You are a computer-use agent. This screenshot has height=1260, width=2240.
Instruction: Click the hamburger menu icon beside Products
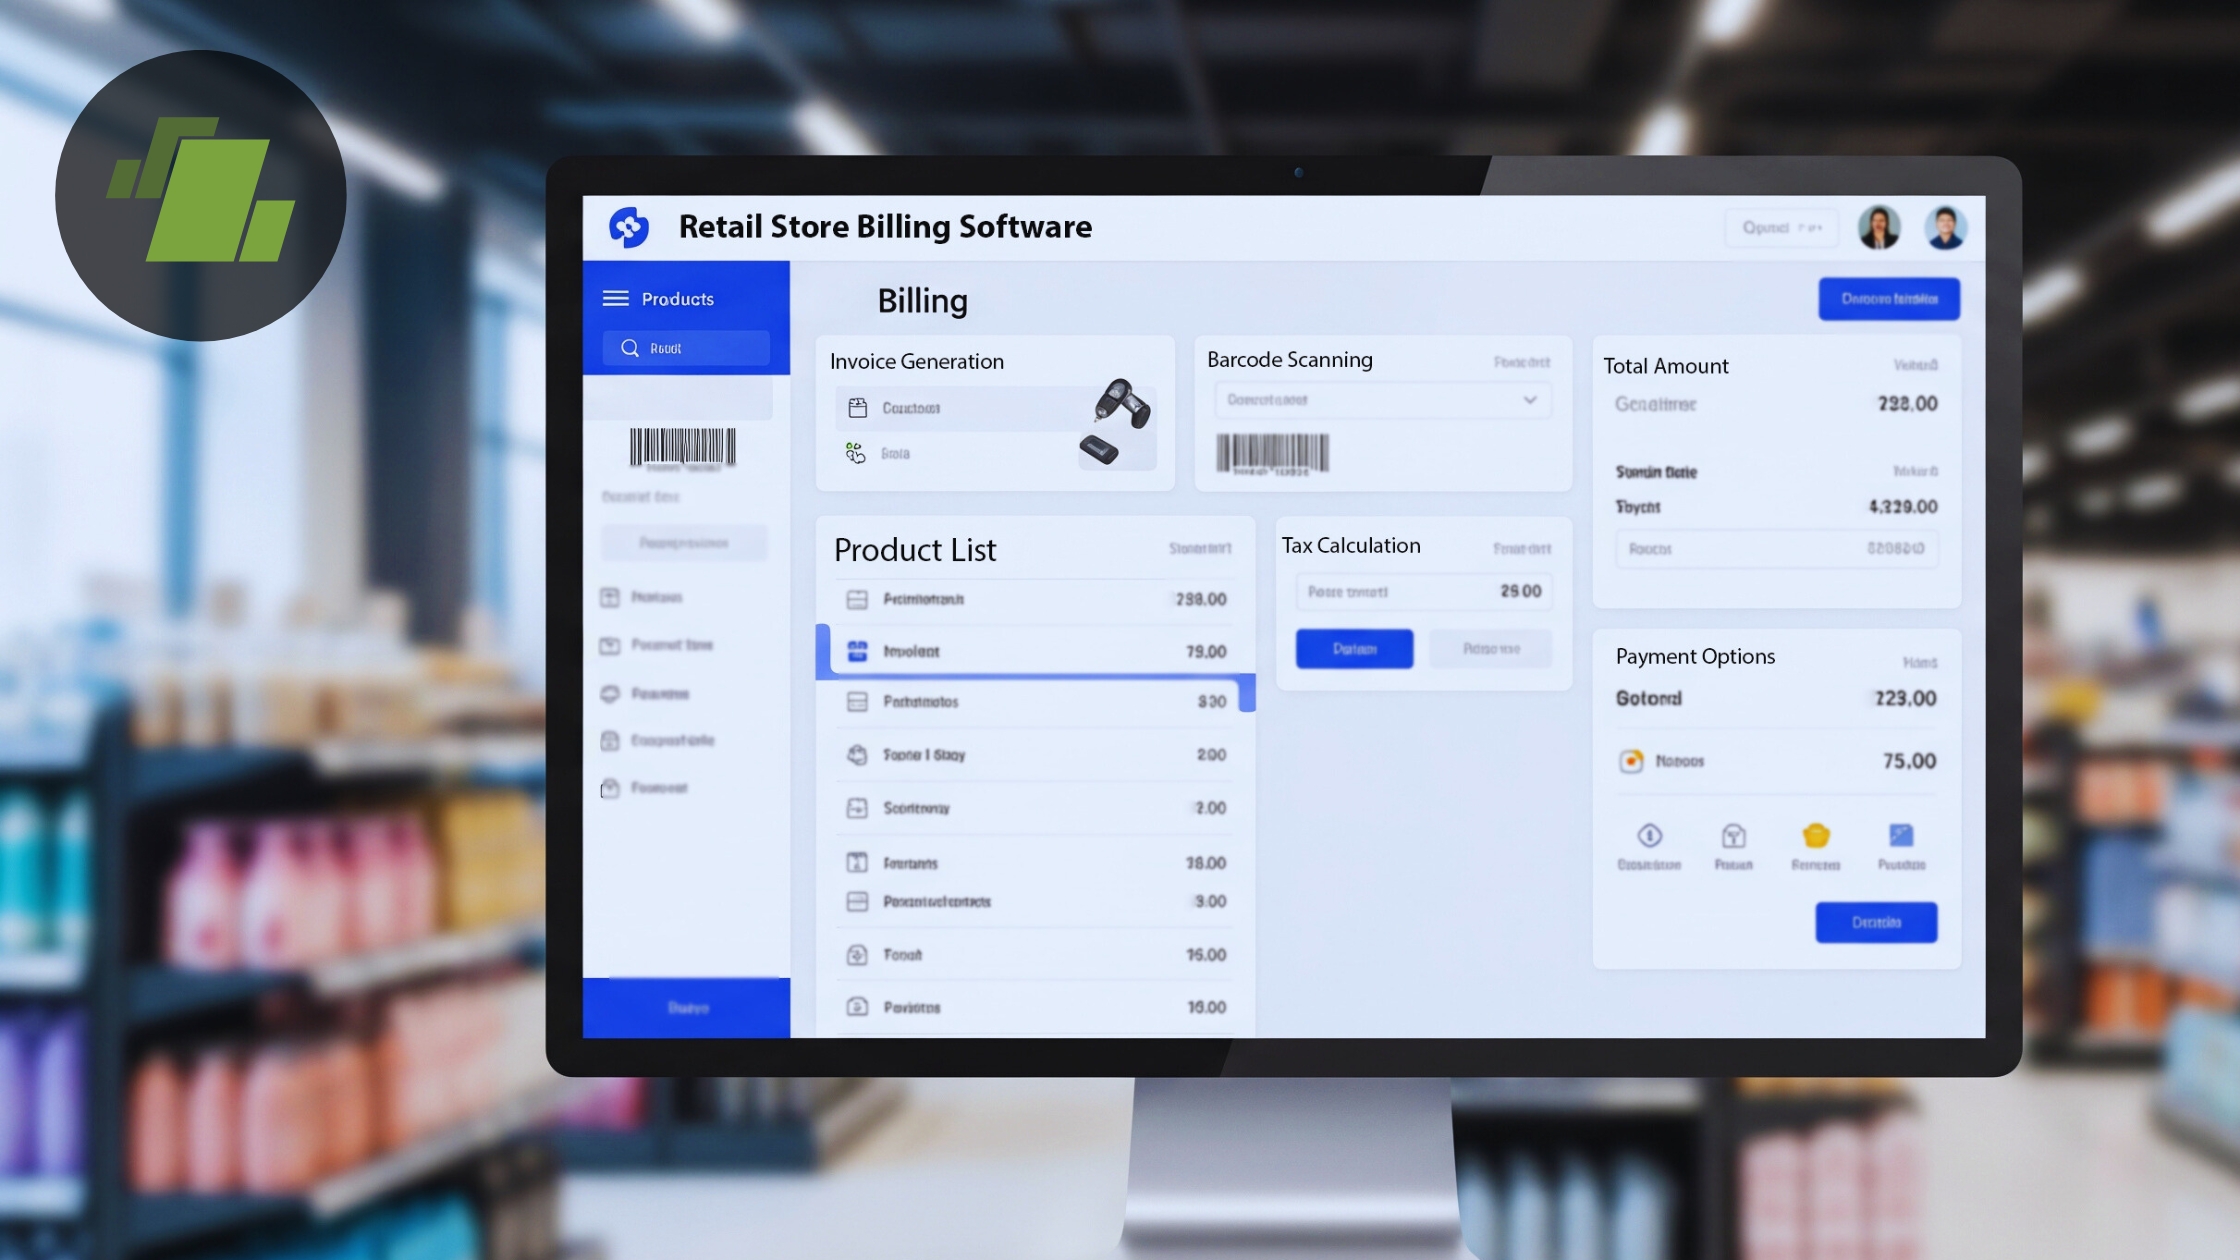615,299
